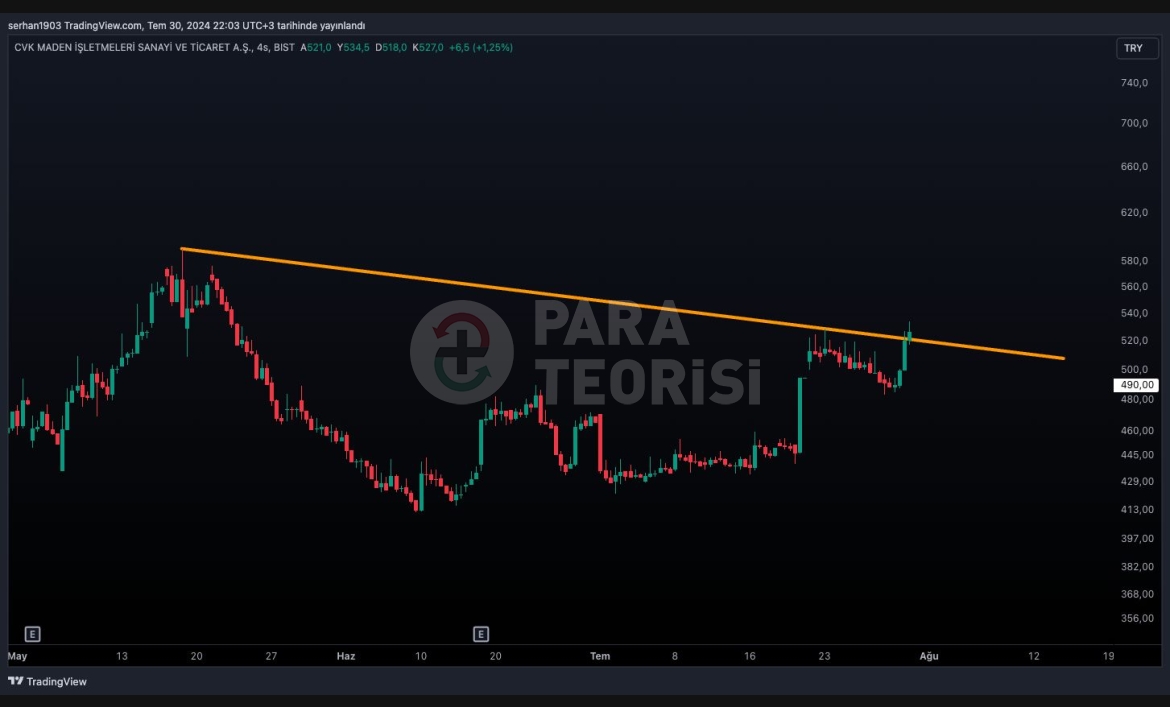The height and width of the screenshot is (707, 1170).
Task: Click the highlighted 490,00 price label
Action: pos(1136,385)
